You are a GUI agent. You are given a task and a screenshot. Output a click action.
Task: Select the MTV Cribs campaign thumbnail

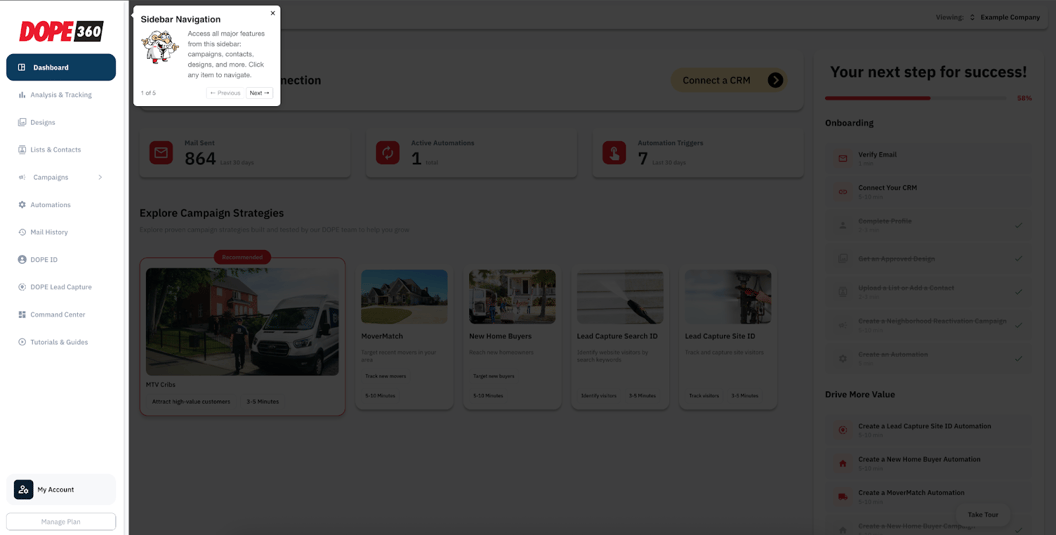click(x=242, y=321)
